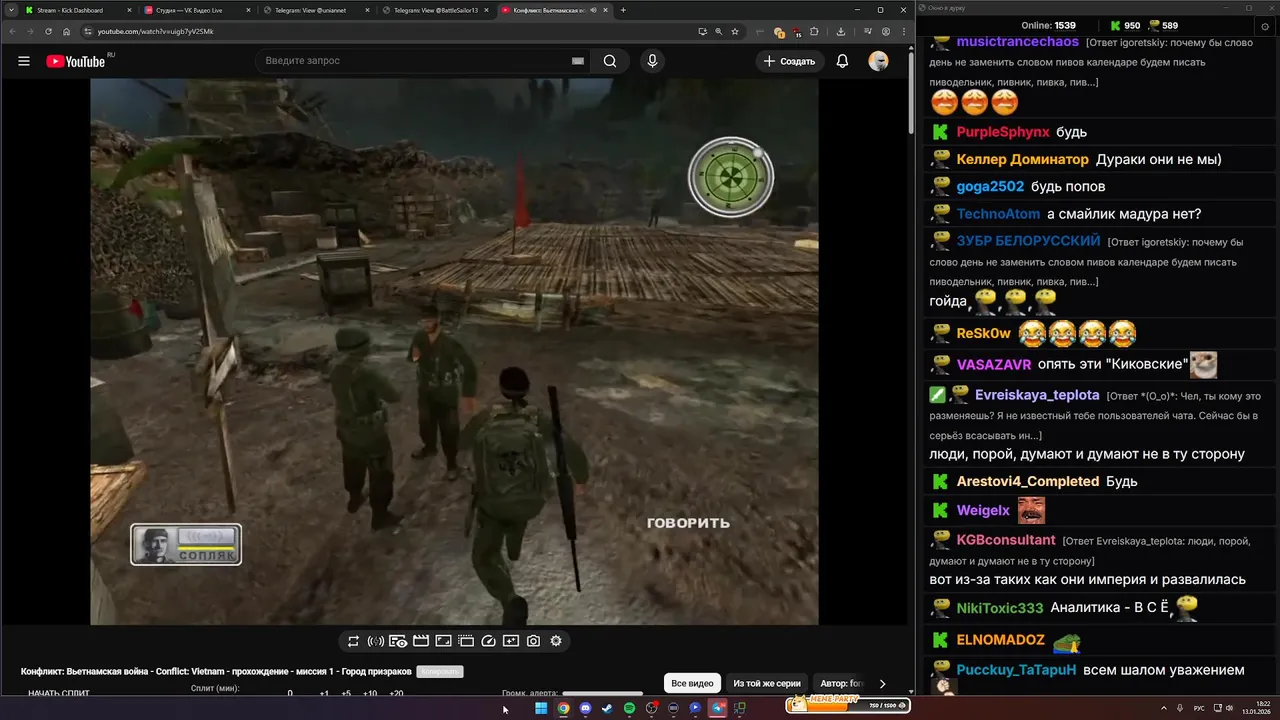Click the clapperboard icon in player toolbar

(x=421, y=641)
